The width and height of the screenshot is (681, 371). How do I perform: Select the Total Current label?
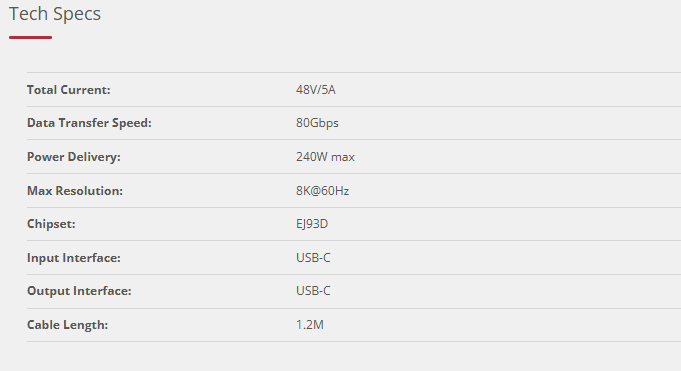(x=69, y=89)
